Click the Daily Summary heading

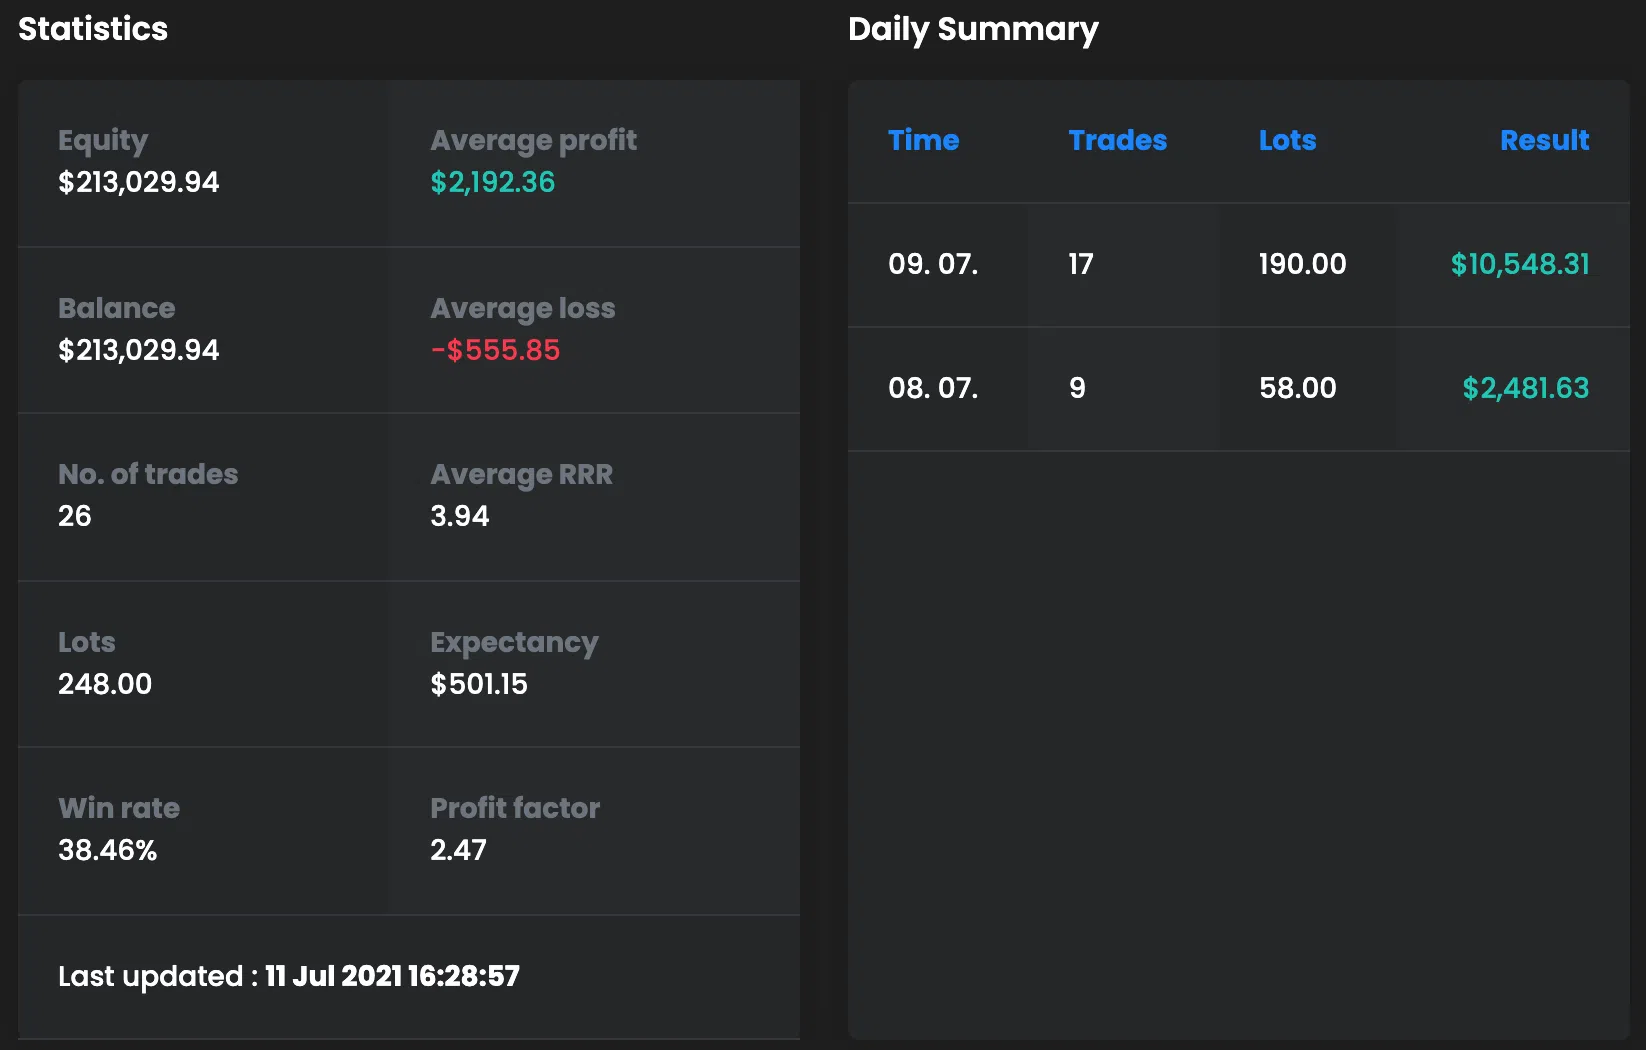point(973,30)
